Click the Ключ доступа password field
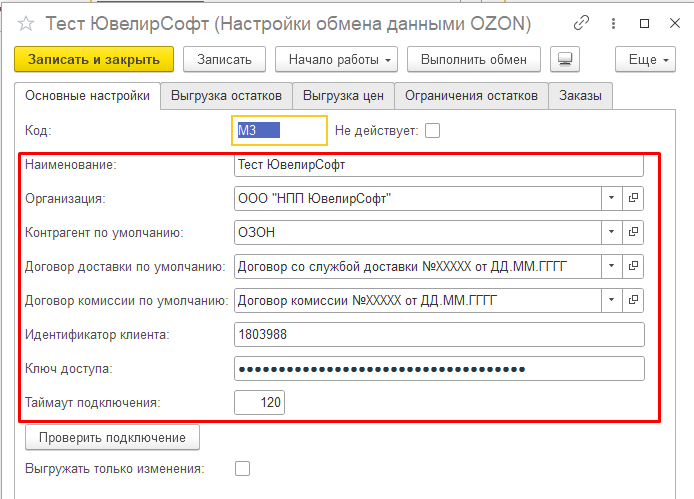This screenshot has height=499, width=694. point(439,368)
